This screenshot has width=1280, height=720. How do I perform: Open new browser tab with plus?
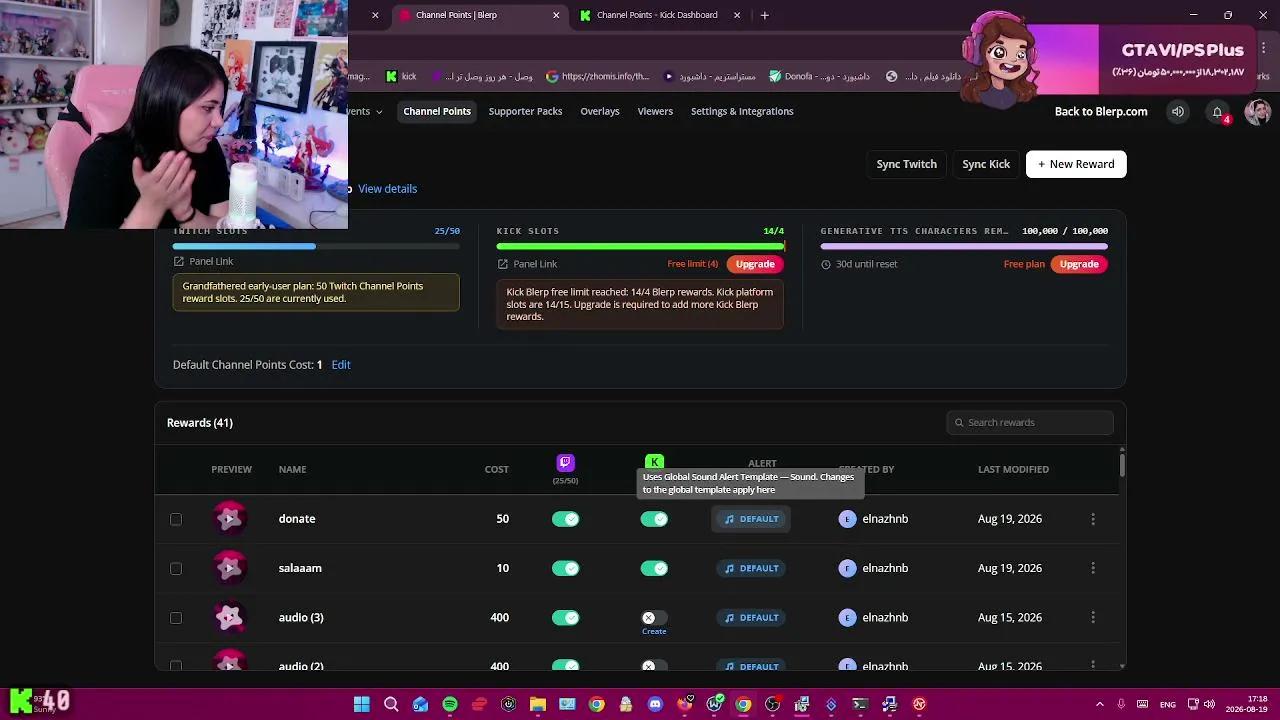[764, 15]
